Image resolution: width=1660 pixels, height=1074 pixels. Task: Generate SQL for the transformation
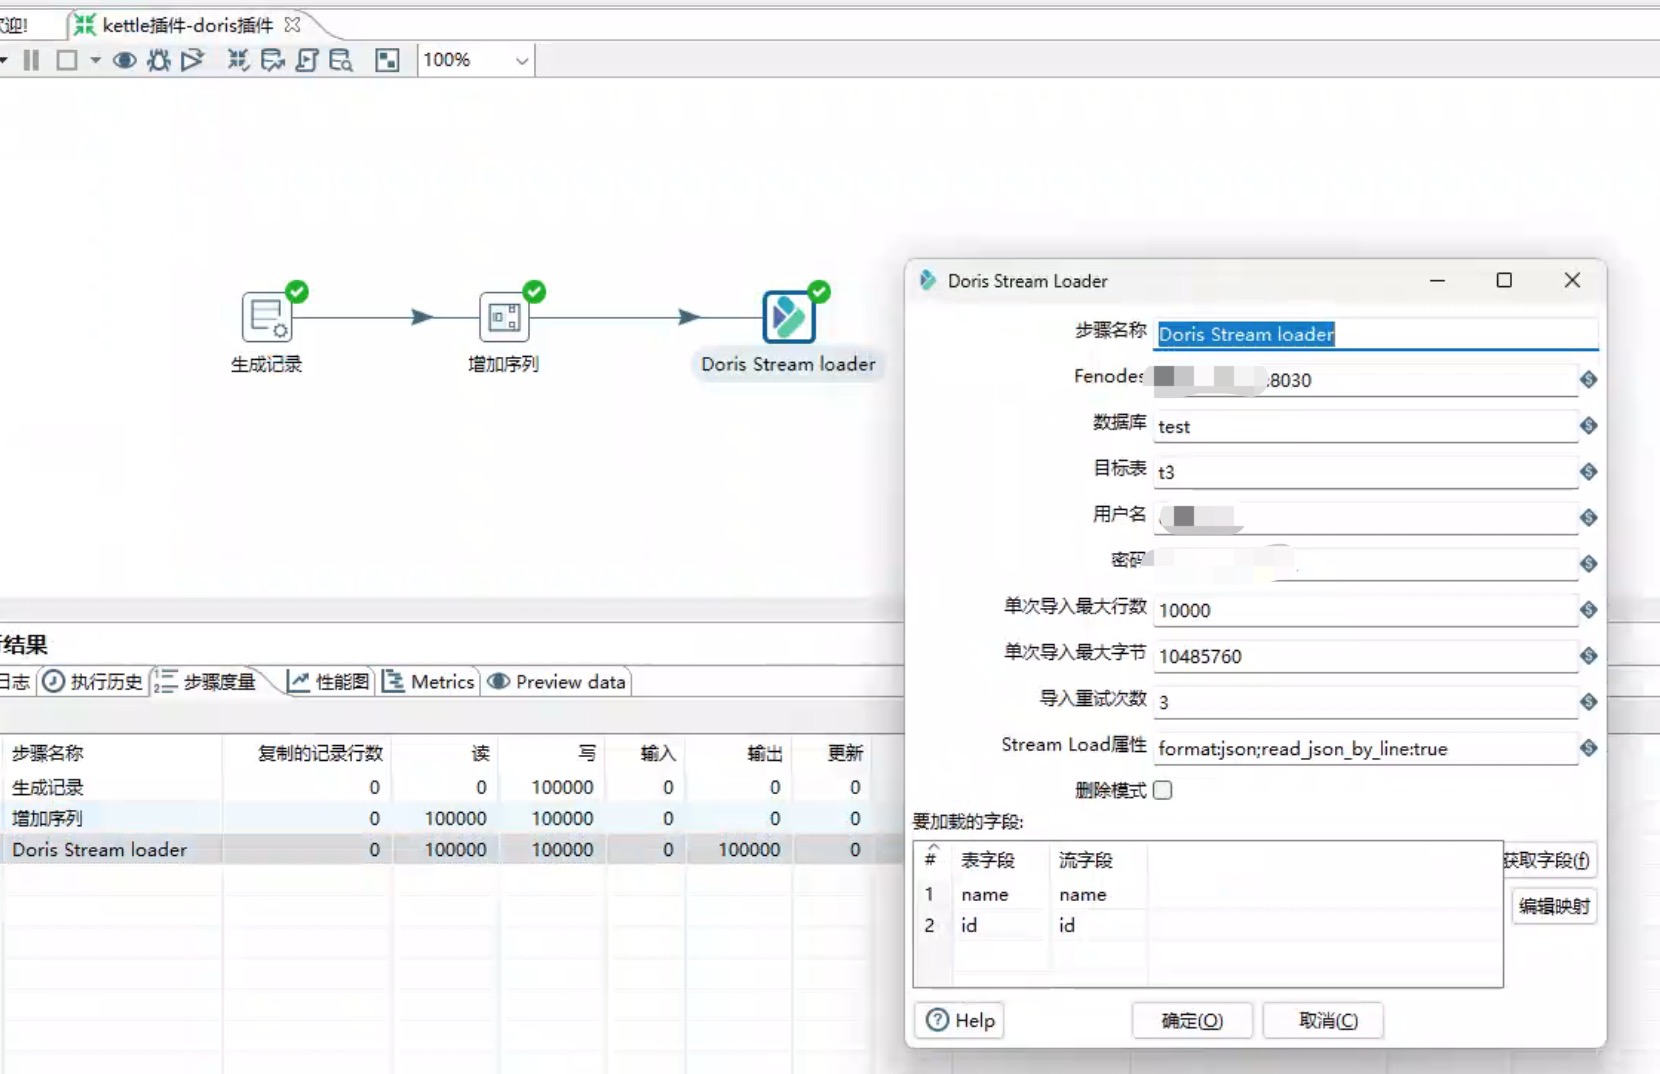pos(307,60)
